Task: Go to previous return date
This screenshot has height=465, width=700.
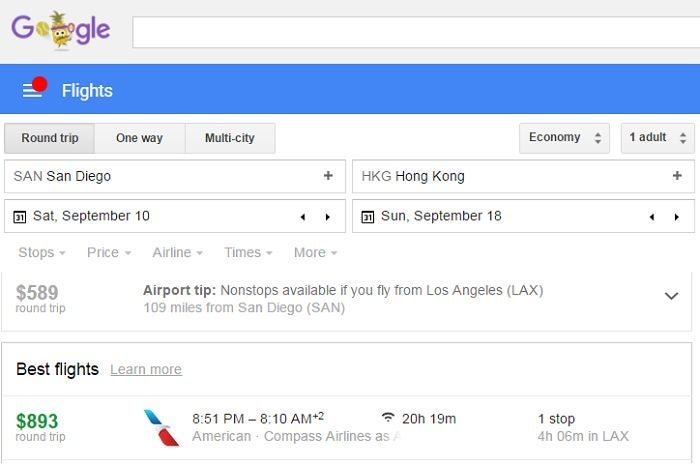Action: pos(652,216)
